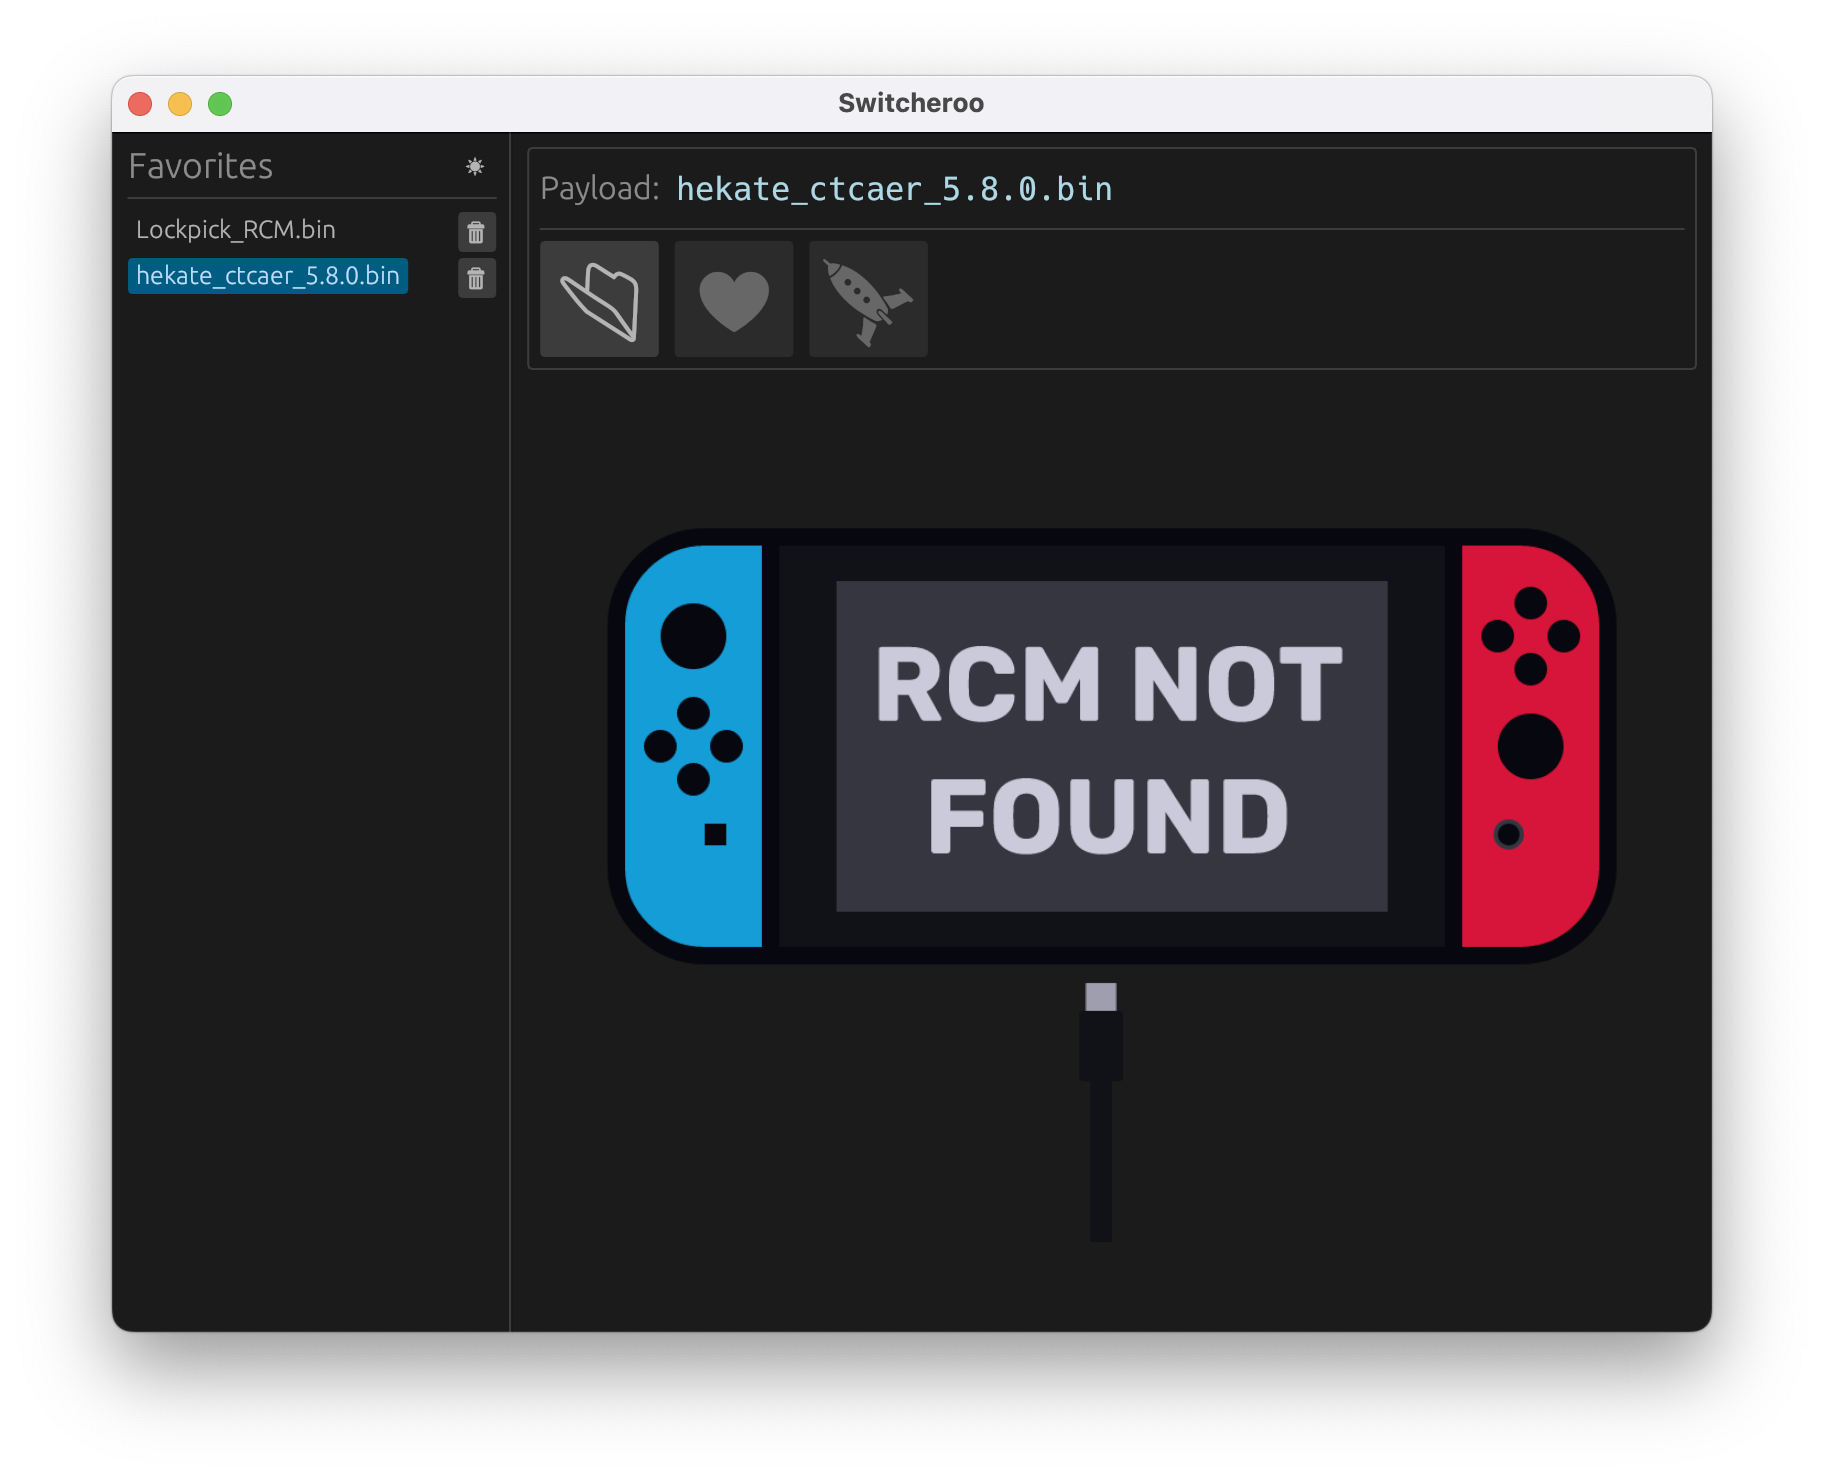This screenshot has width=1824, height=1480.
Task: Select Lockpick_RCM.bin in Favorites list
Action: (x=236, y=230)
